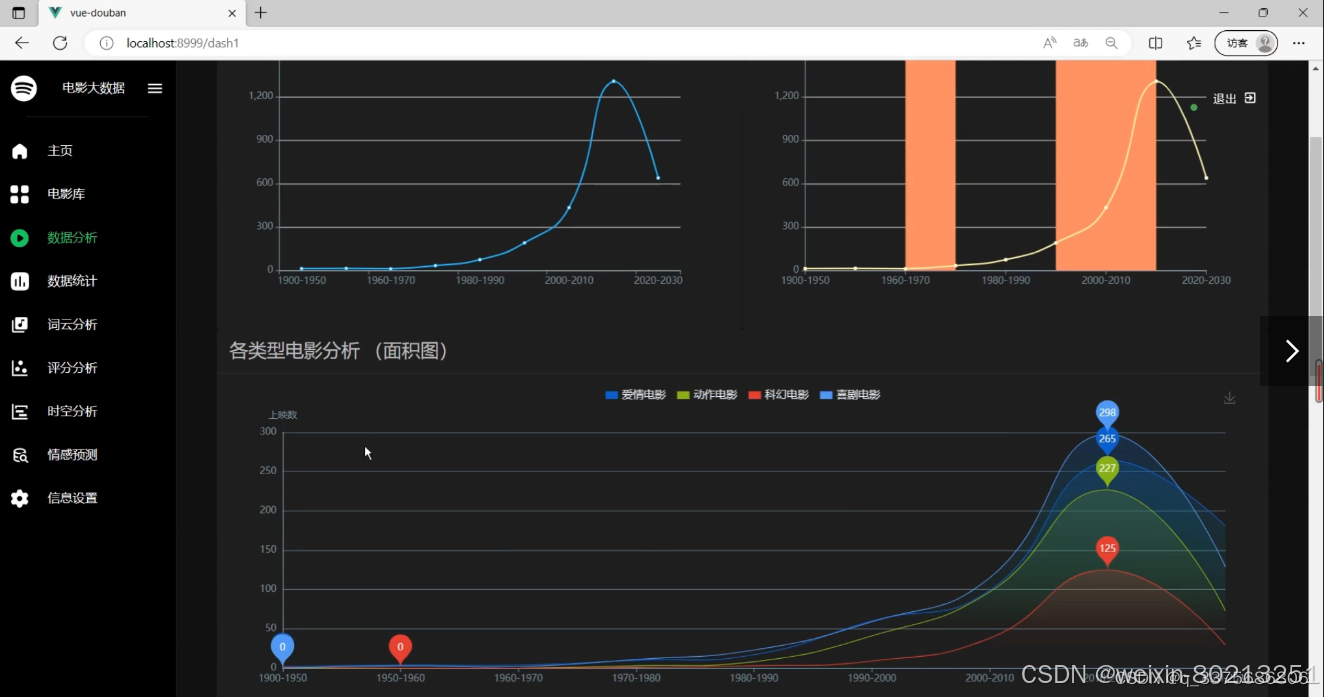Open 电影库 via its grid icon
Viewport: 1324px width, 697px height.
(x=20, y=193)
